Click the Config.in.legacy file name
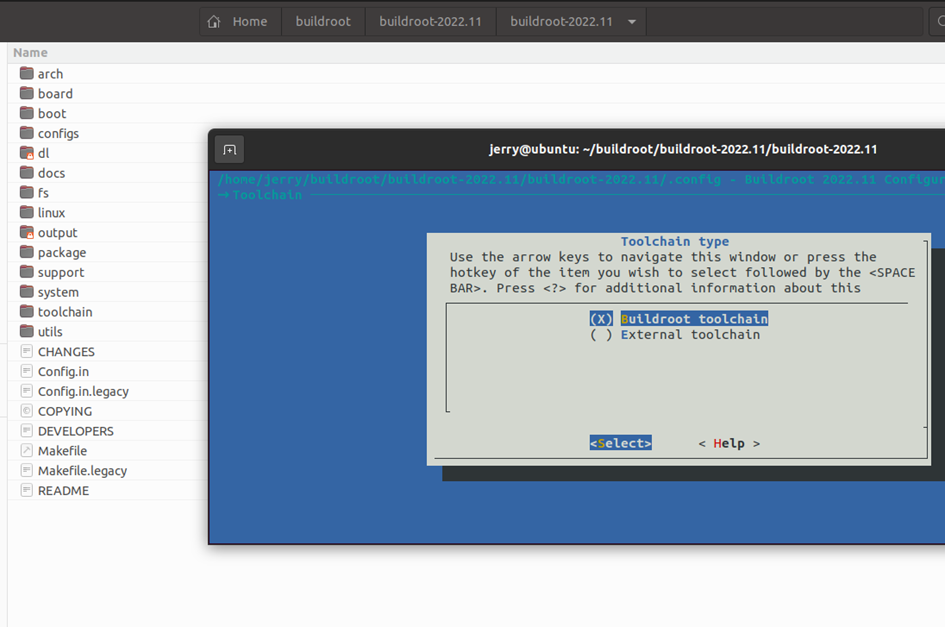The height and width of the screenshot is (627, 945). click(x=83, y=391)
